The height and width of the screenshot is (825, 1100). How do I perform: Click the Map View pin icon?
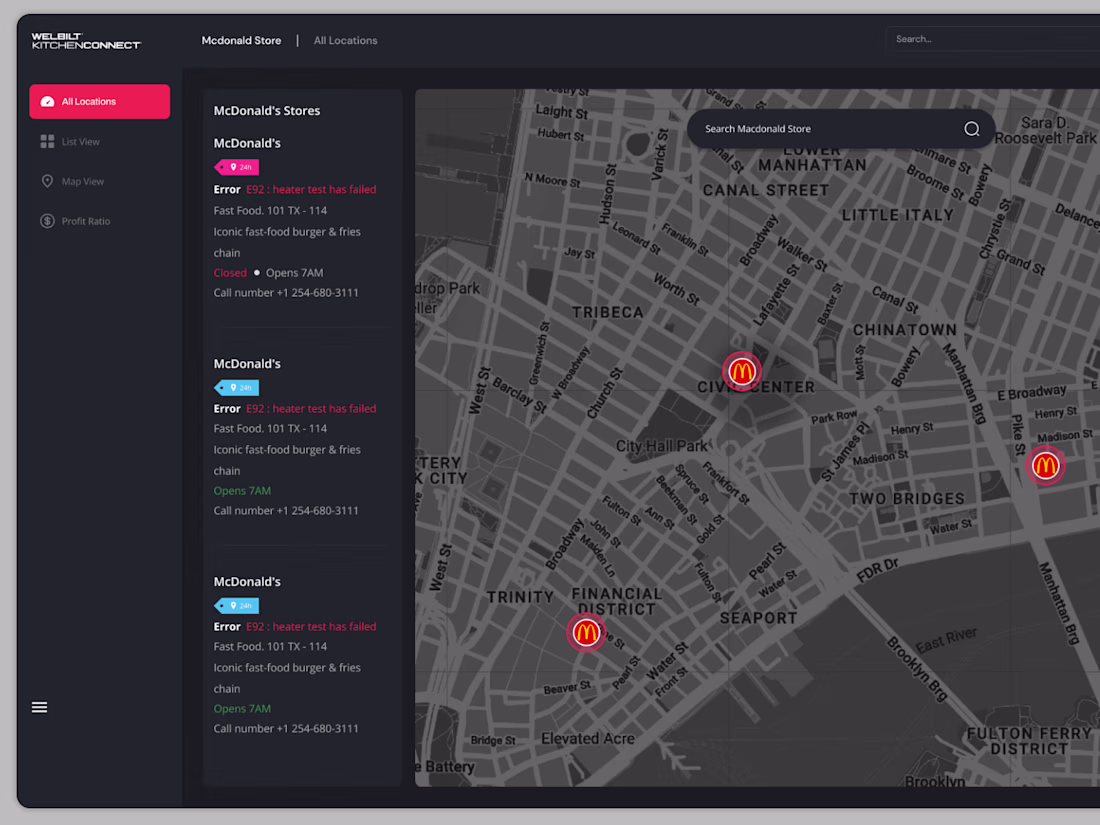pos(47,182)
